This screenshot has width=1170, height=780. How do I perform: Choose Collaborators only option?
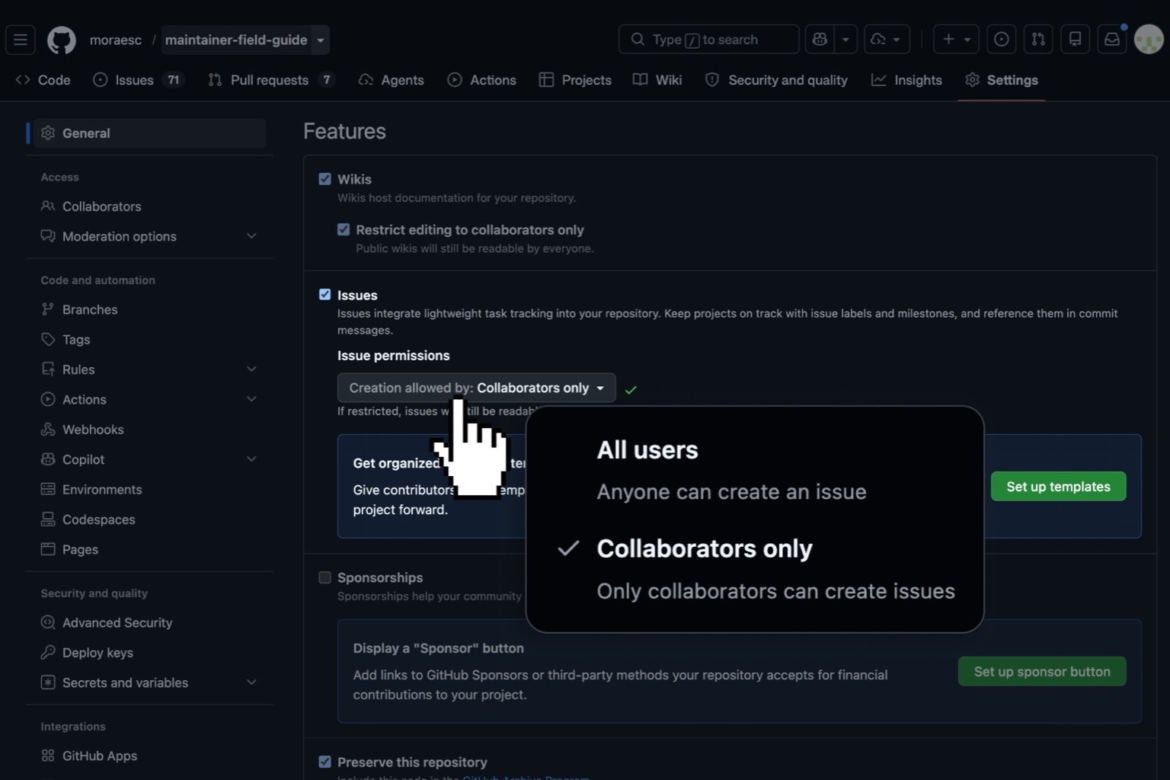click(754, 570)
